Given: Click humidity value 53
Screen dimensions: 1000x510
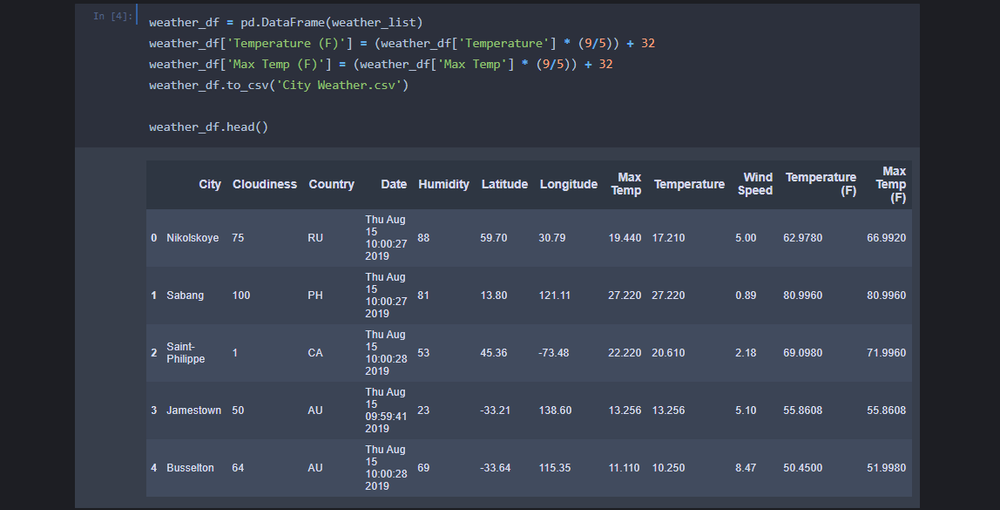Looking at the screenshot, I should (423, 353).
